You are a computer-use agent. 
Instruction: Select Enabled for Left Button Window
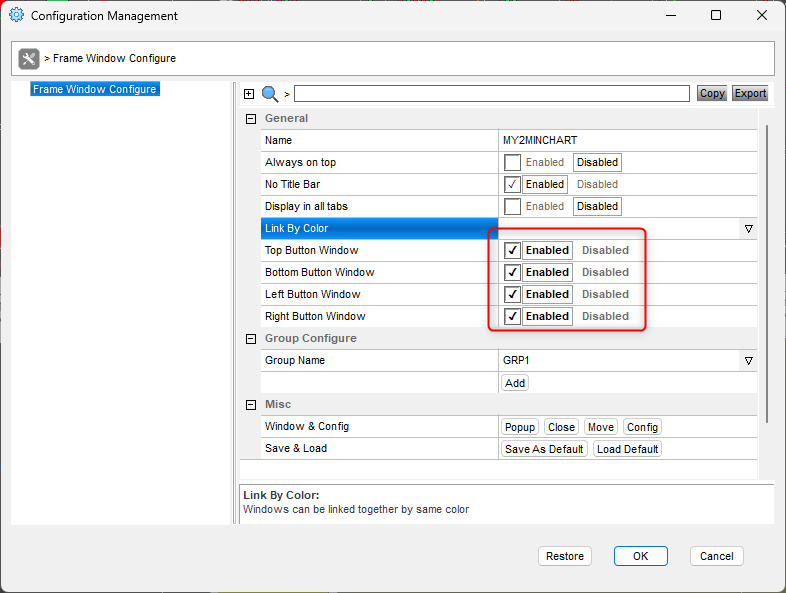pyautogui.click(x=547, y=294)
